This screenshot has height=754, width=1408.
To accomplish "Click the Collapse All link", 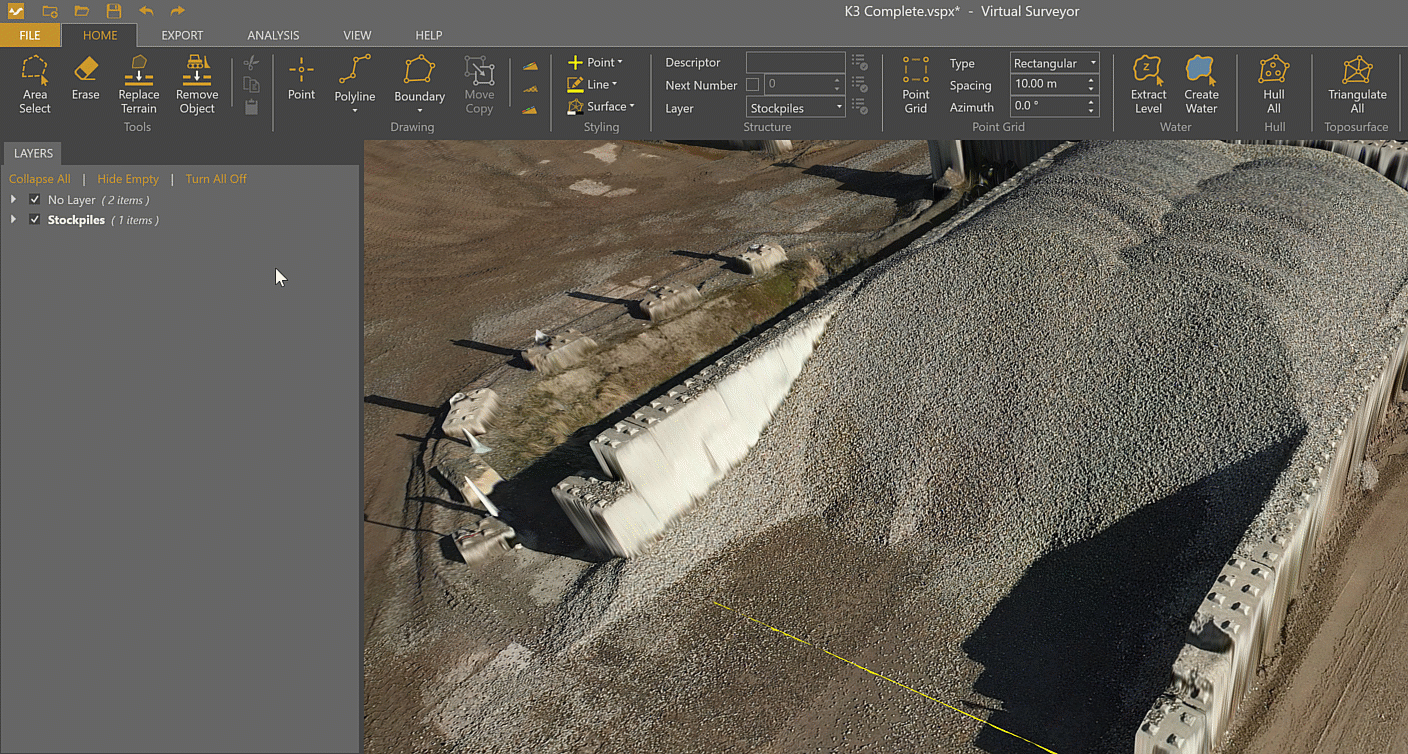I will click(x=40, y=179).
